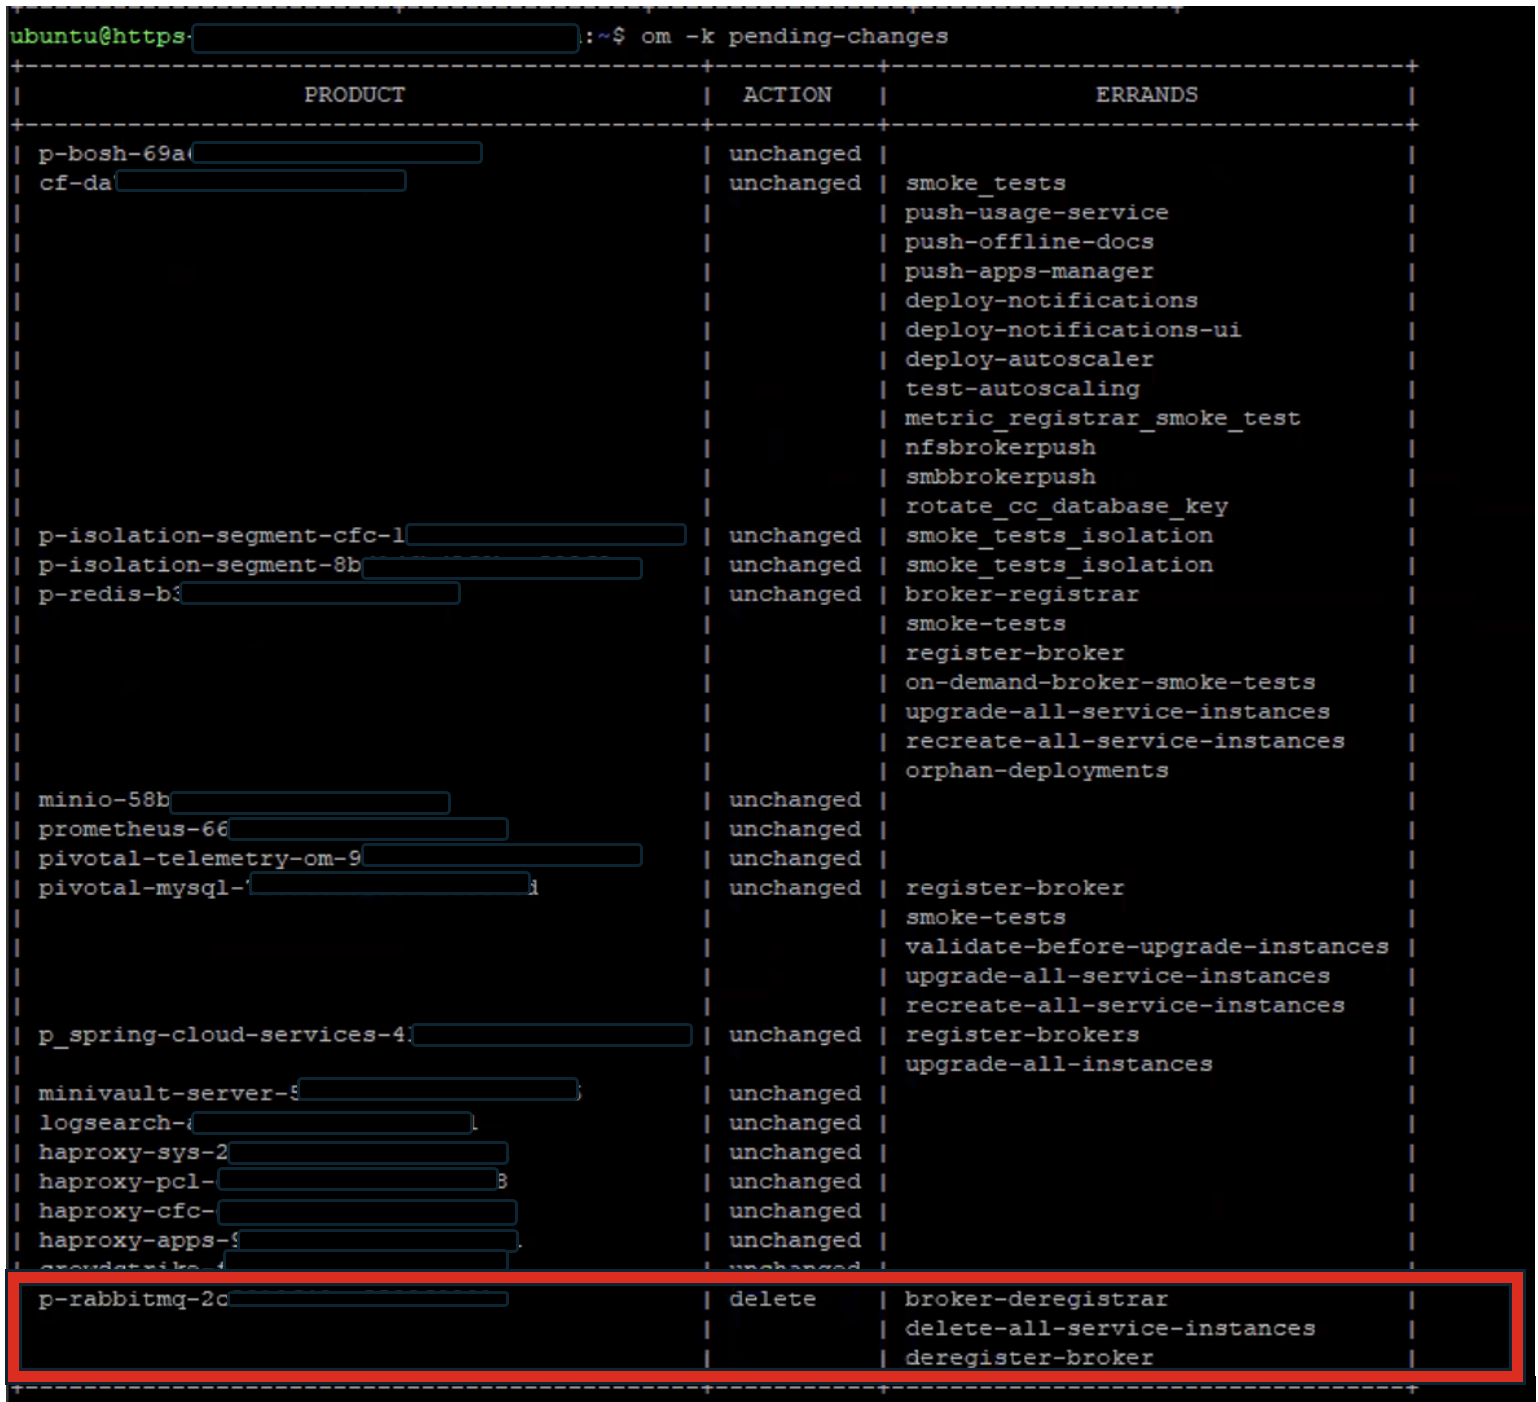Click the p-redis-b3 product name

[109, 595]
